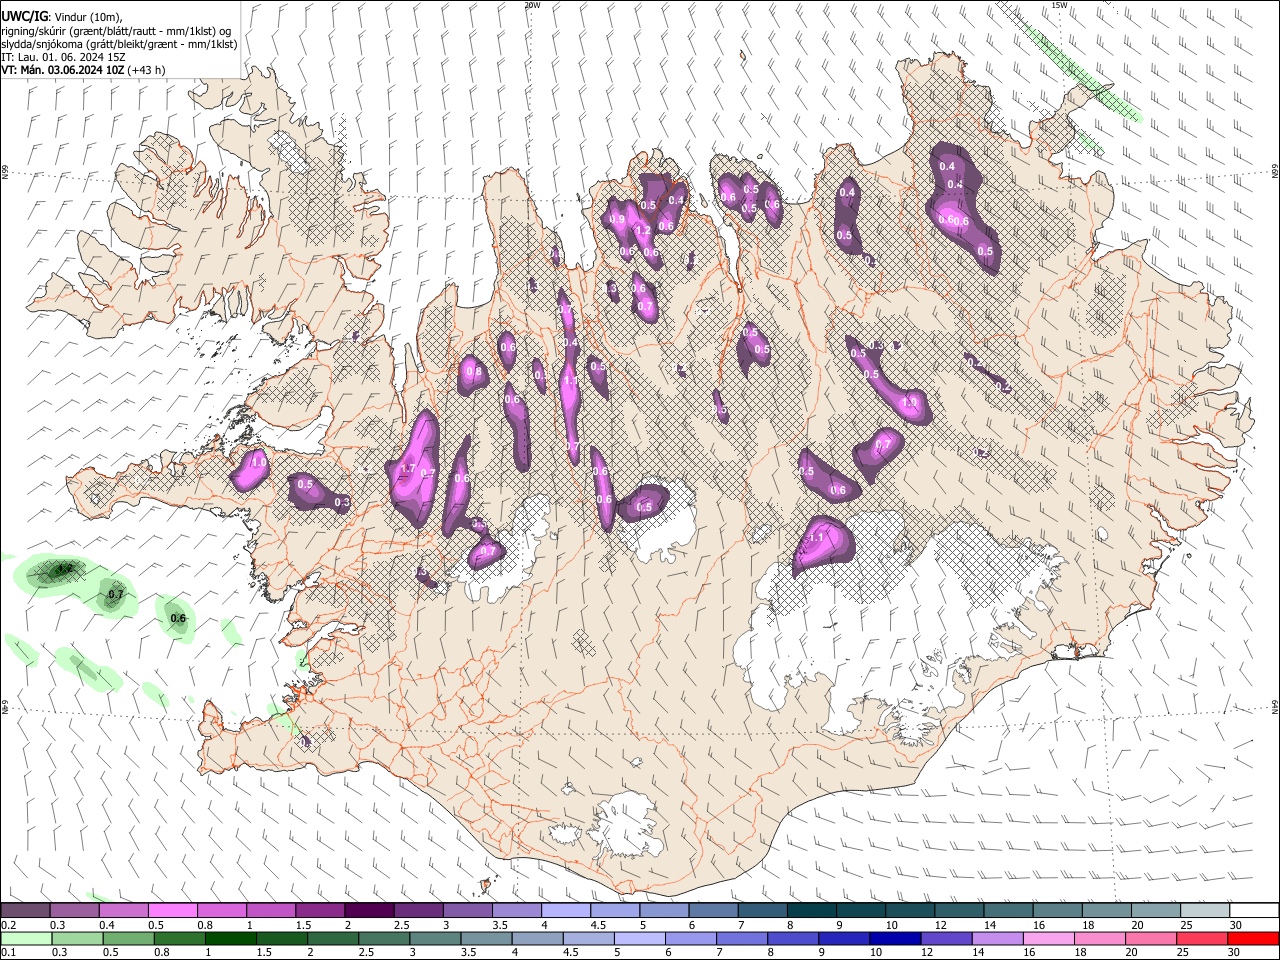Viewport: 1280px width, 960px height.
Task: Click the VT: Mán. 03.06.2024 10Z valid time
Action: point(62,70)
